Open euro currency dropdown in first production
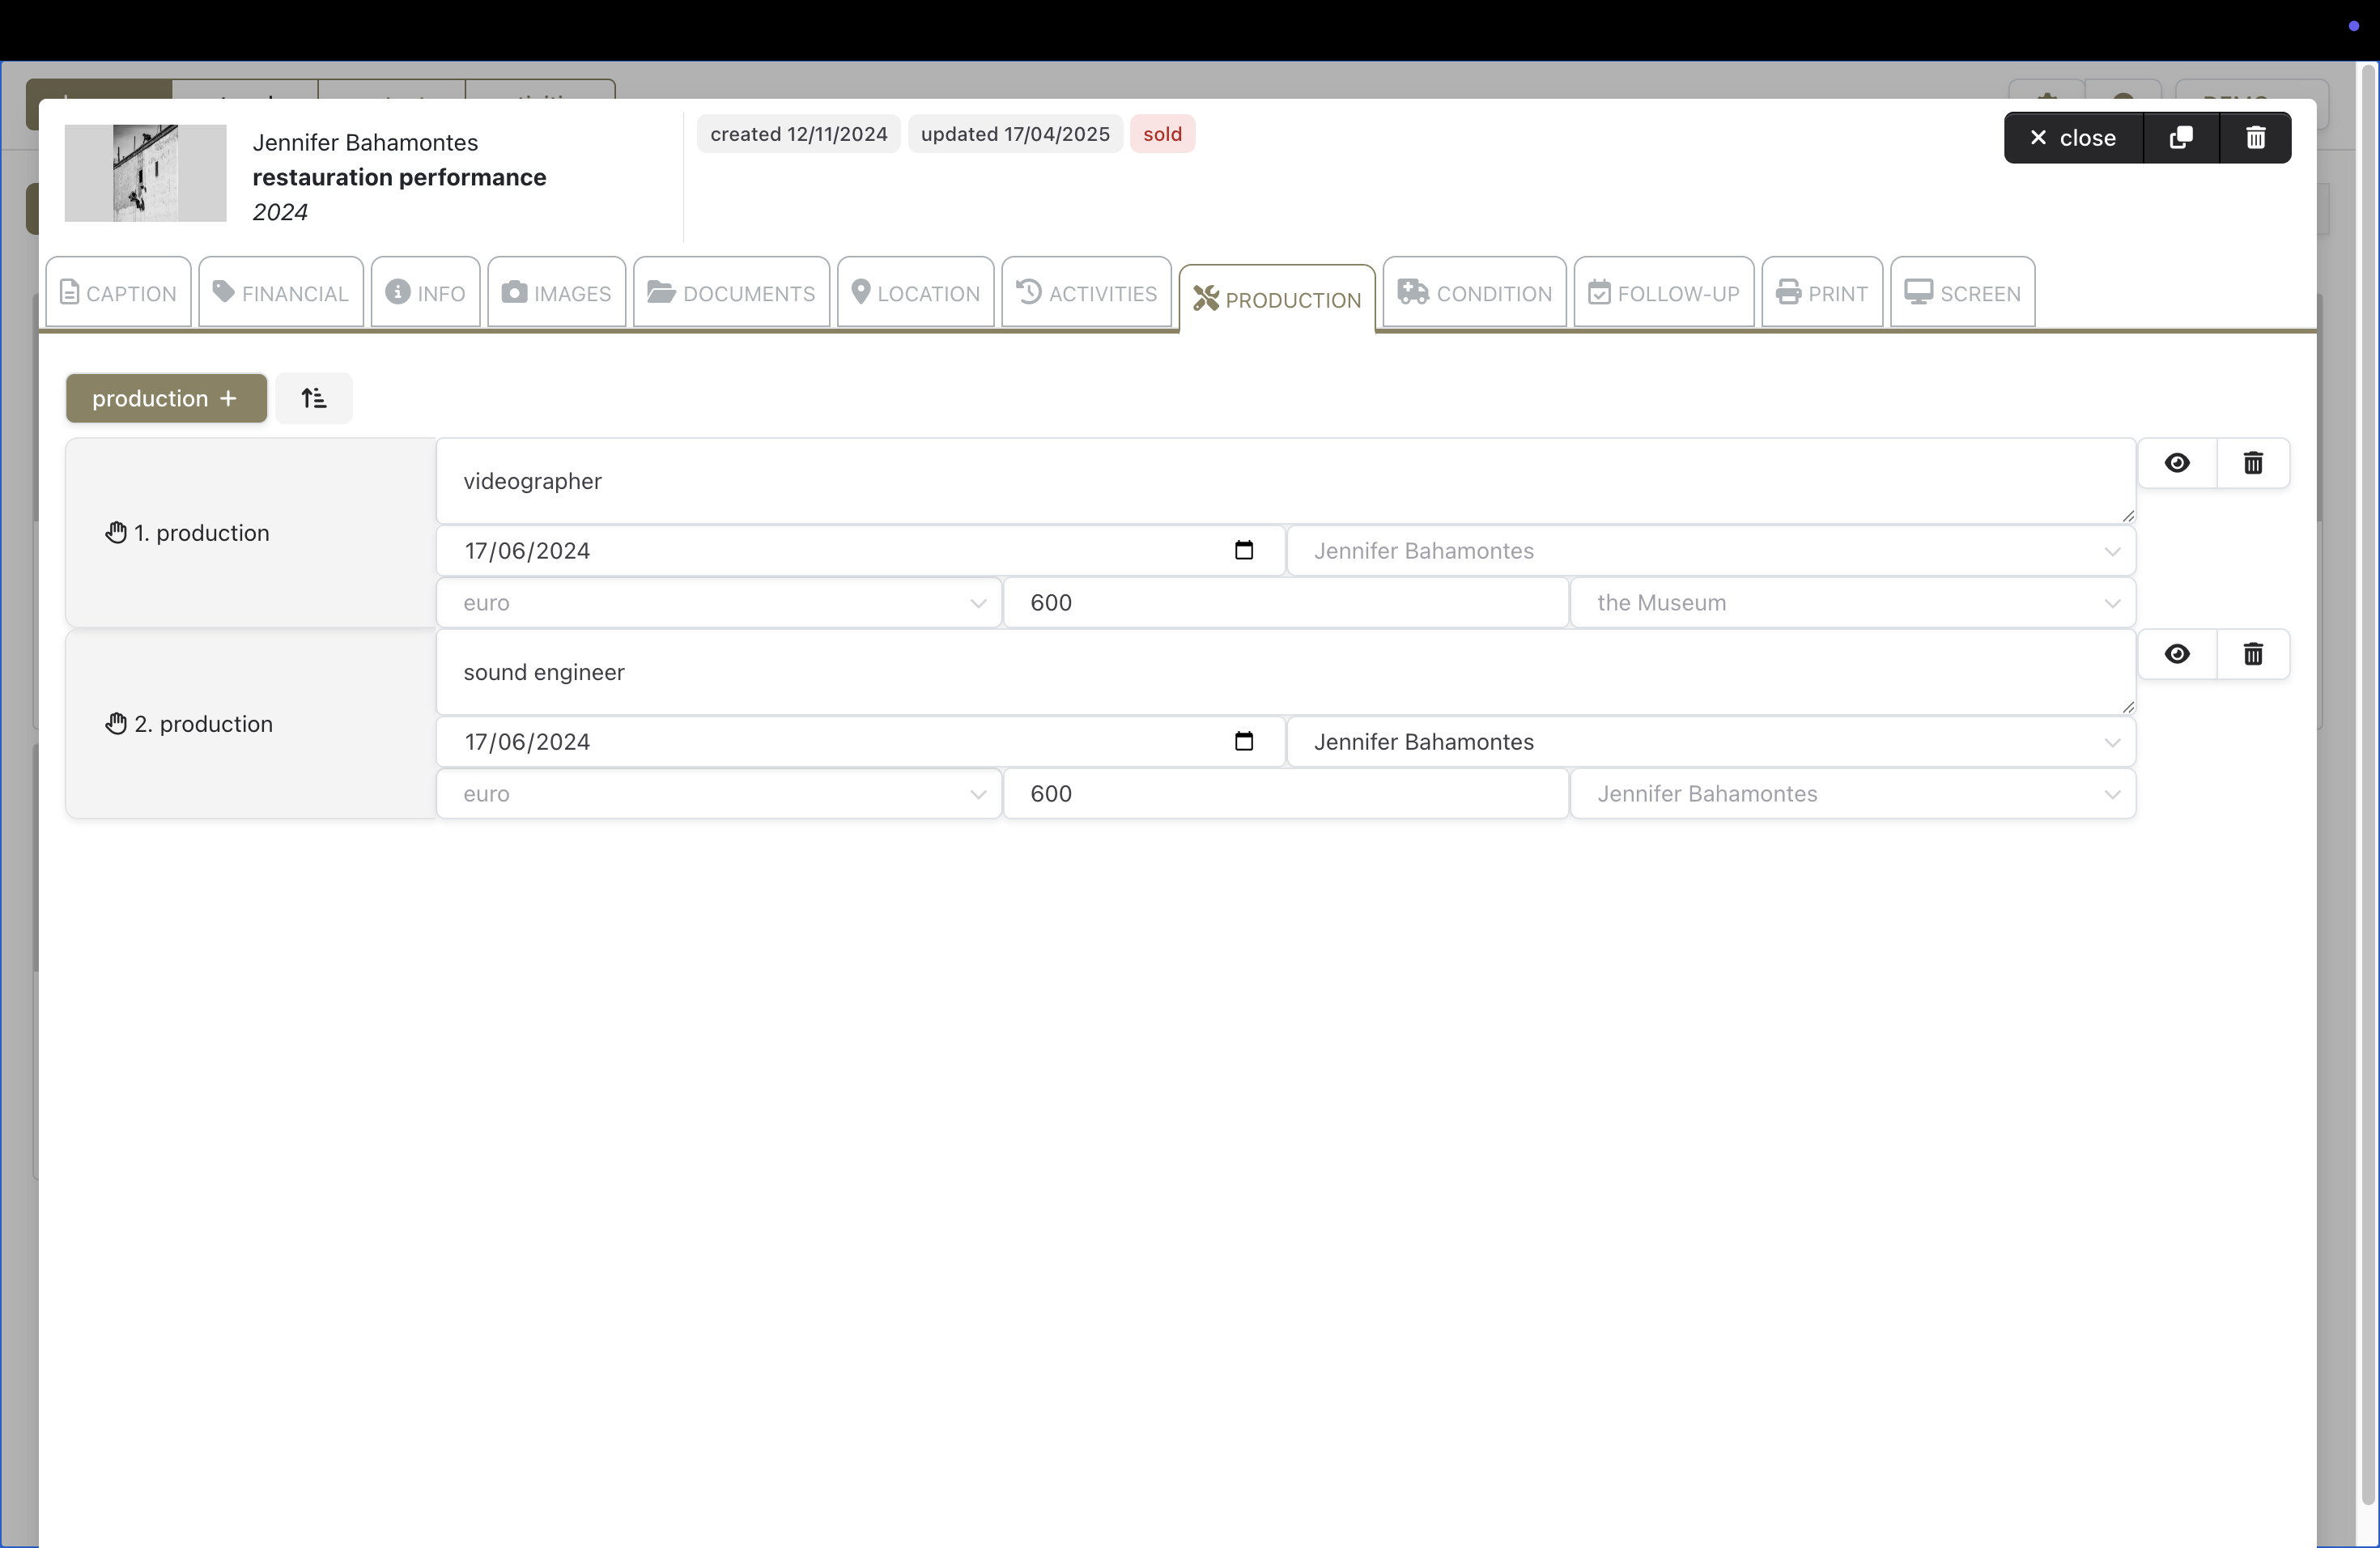This screenshot has height=1548, width=2380. [x=718, y=603]
